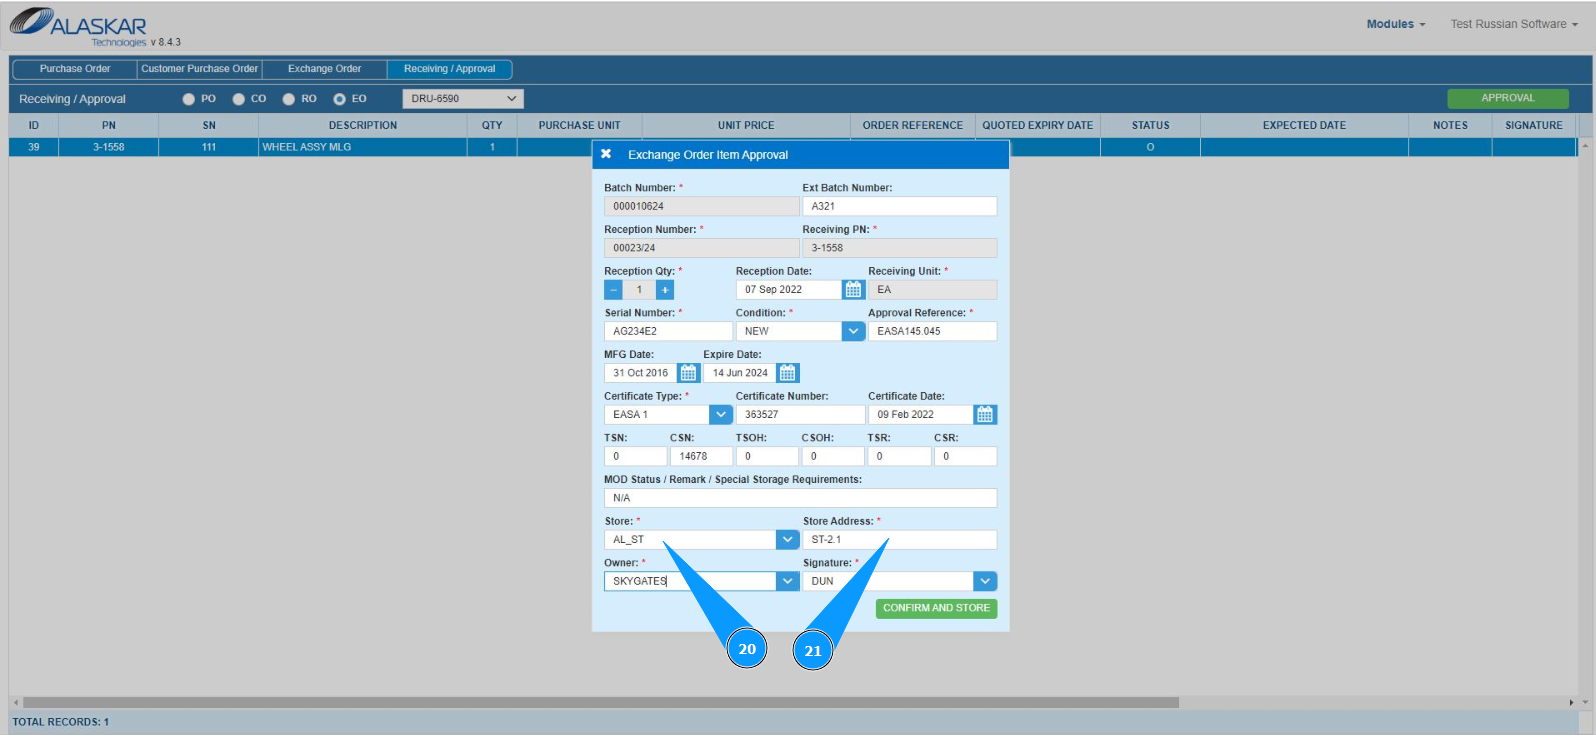Screen dimensions: 1596x735
Task: Select the CO radio button
Action: coord(239,99)
